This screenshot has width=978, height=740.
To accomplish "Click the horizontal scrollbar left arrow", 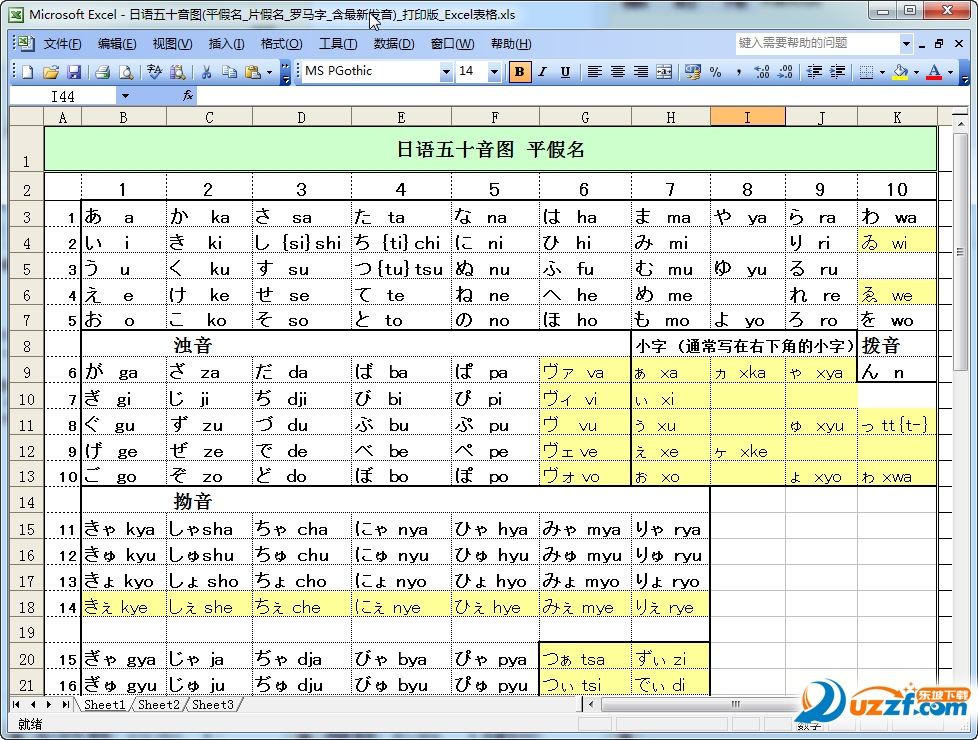I will 591,704.
